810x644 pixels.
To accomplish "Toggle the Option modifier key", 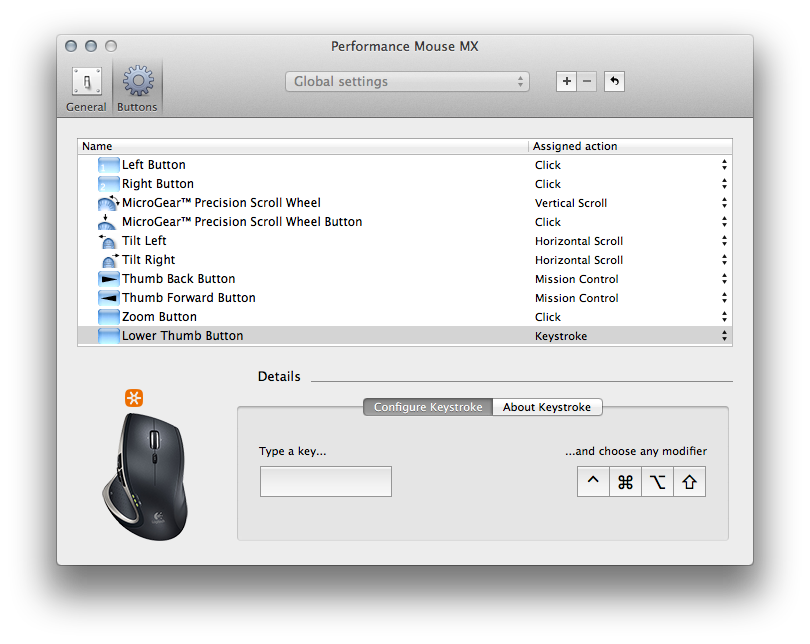I will [x=657, y=482].
